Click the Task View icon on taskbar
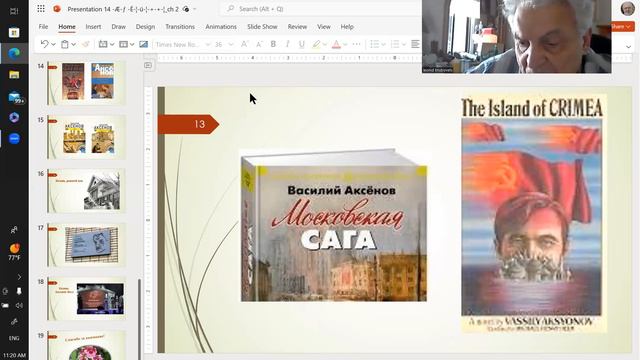 click(x=14, y=11)
